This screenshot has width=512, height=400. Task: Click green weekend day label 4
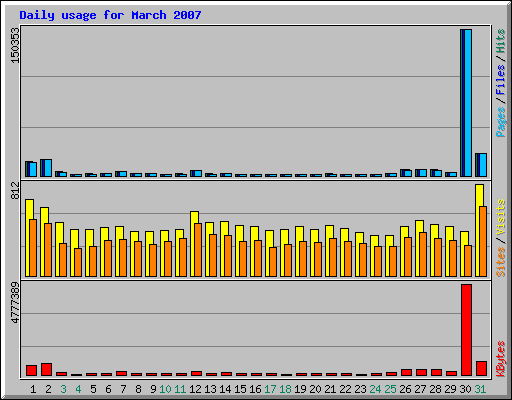(x=78, y=389)
